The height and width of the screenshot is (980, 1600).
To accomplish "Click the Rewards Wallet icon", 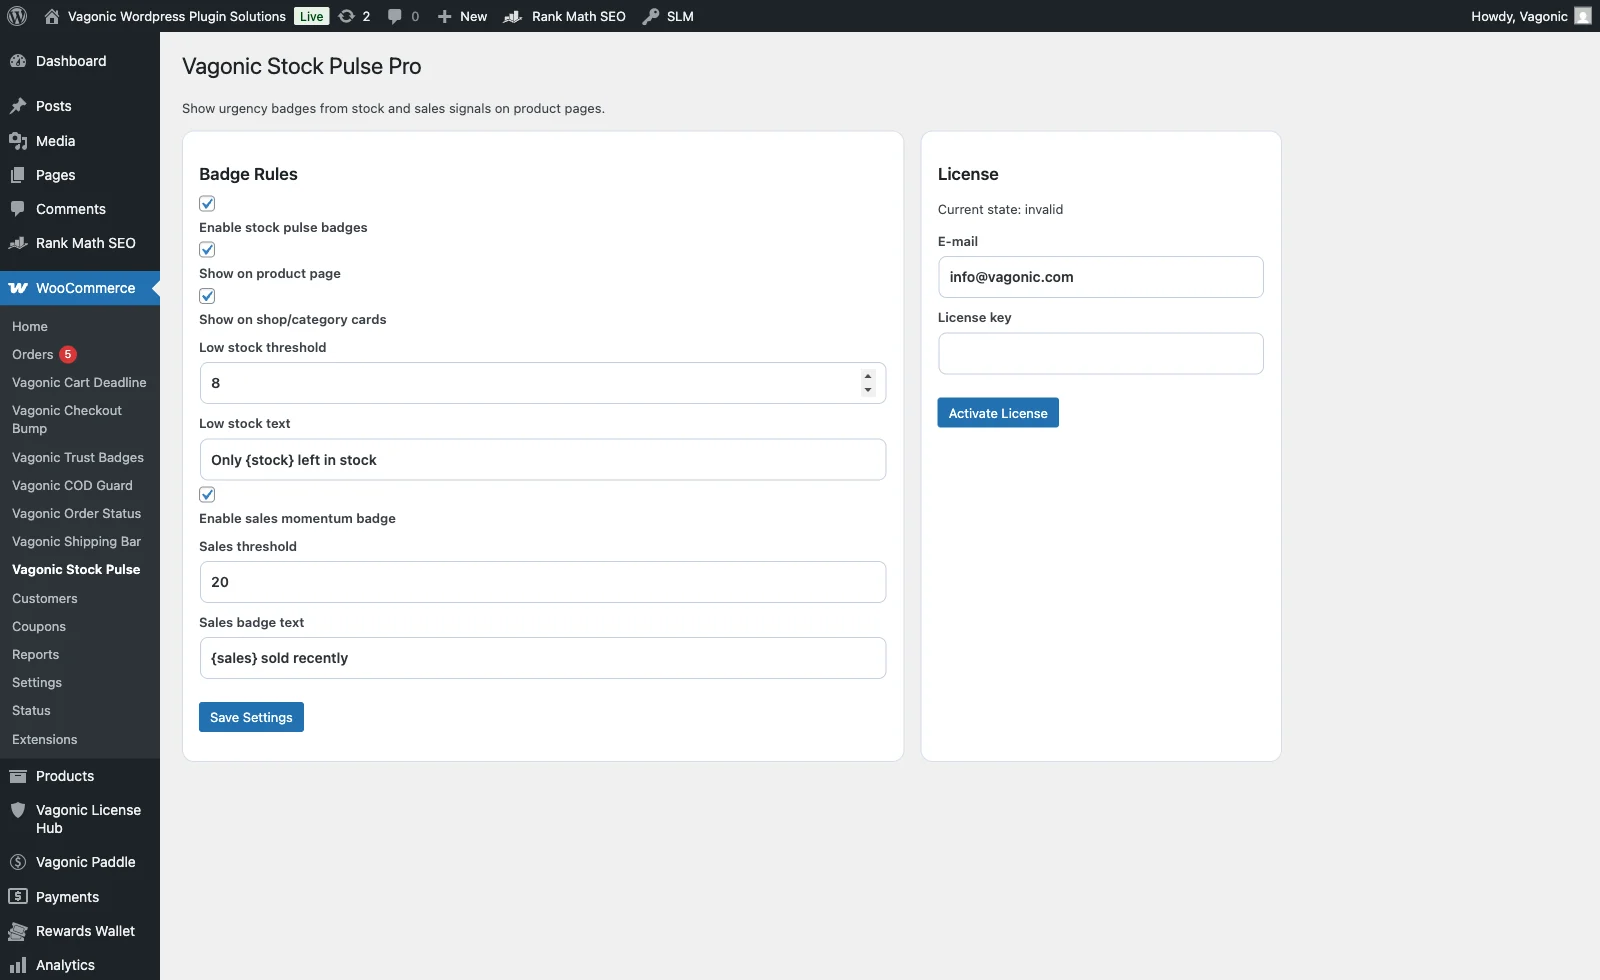I will coord(18,931).
